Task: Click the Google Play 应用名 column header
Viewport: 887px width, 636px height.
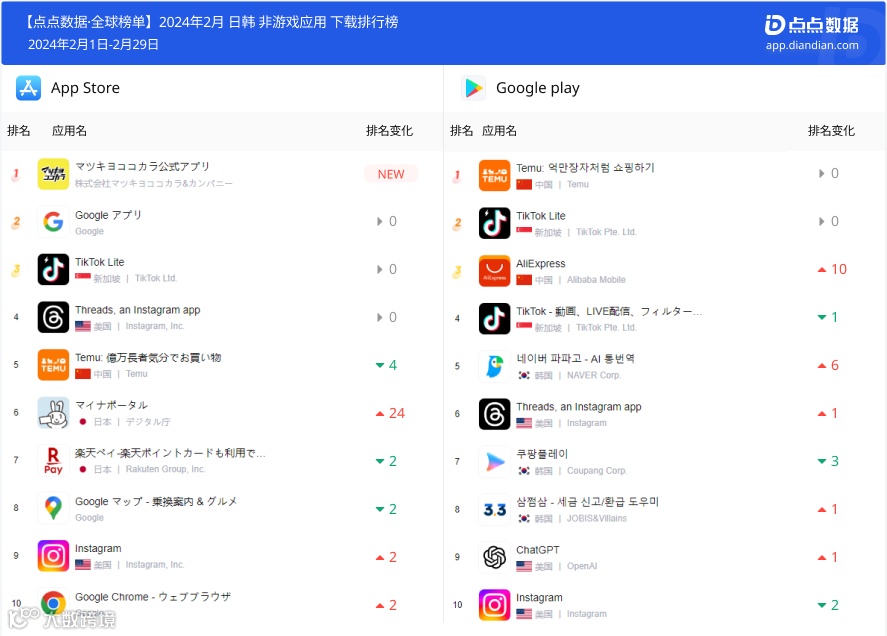Action: [x=499, y=131]
